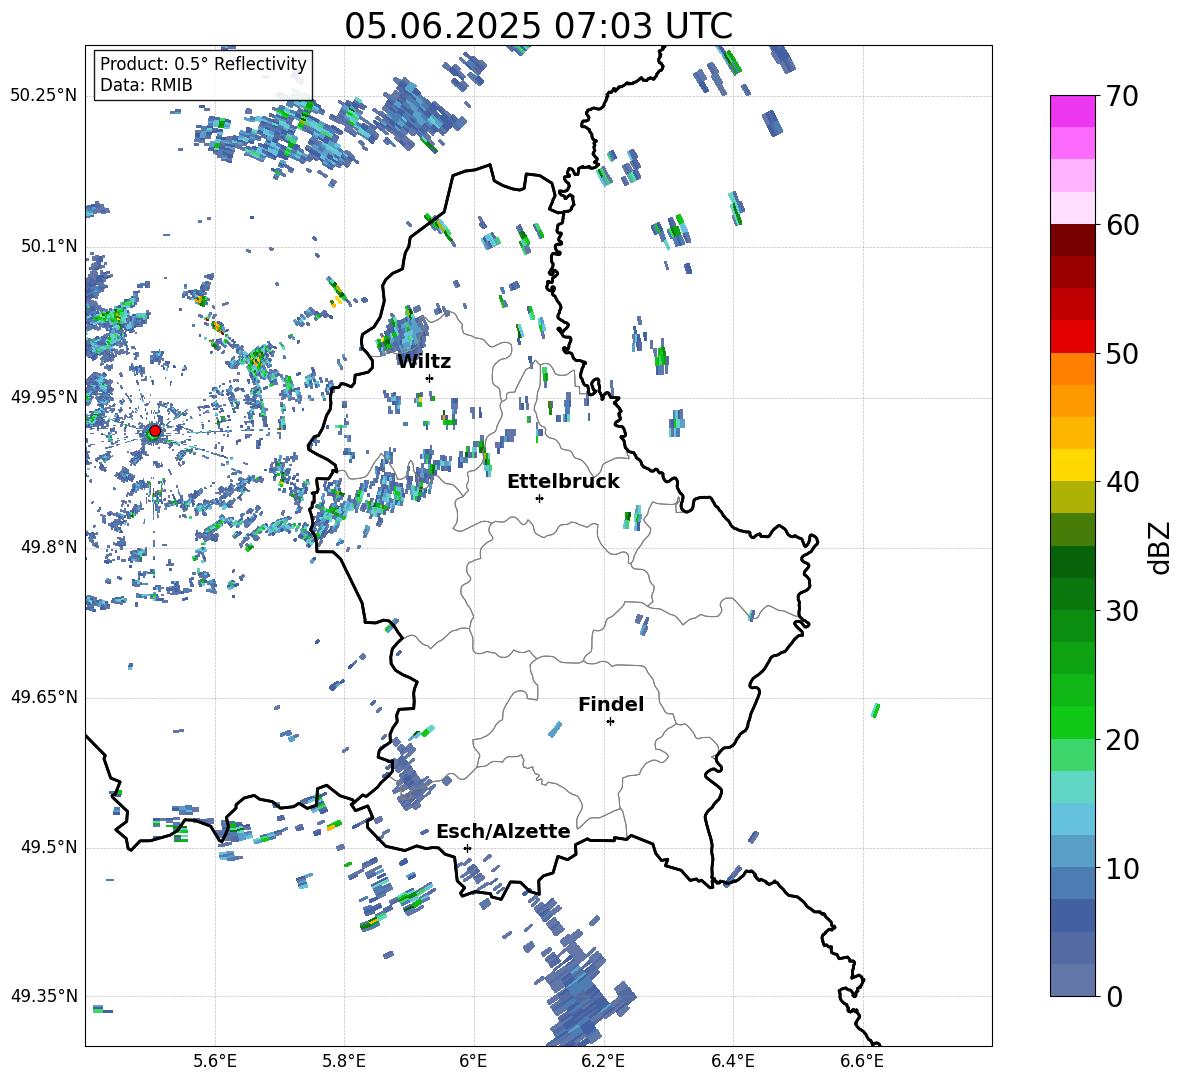Viewport: 1184px width, 1081px height.
Task: Click the Data: RMIB text
Action: pyautogui.click(x=146, y=85)
